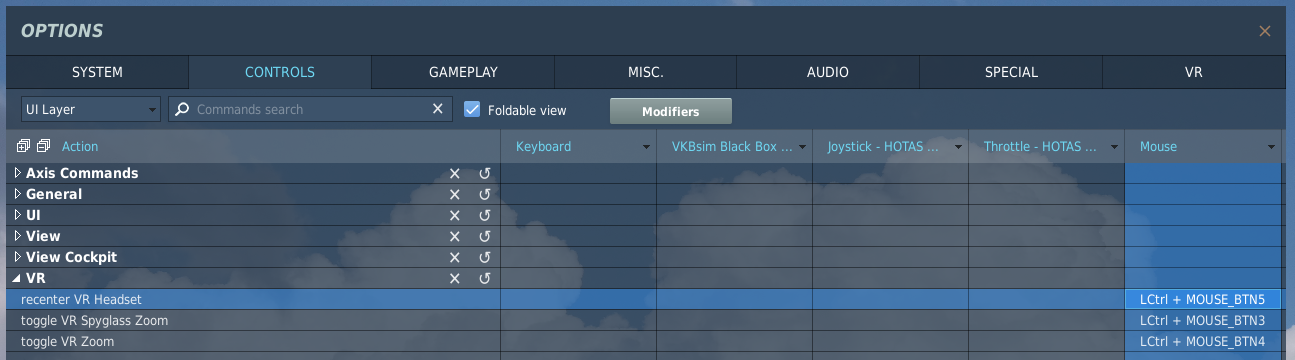Click the expand-all categories icon
The width and height of the screenshot is (1295, 360).
(24, 146)
